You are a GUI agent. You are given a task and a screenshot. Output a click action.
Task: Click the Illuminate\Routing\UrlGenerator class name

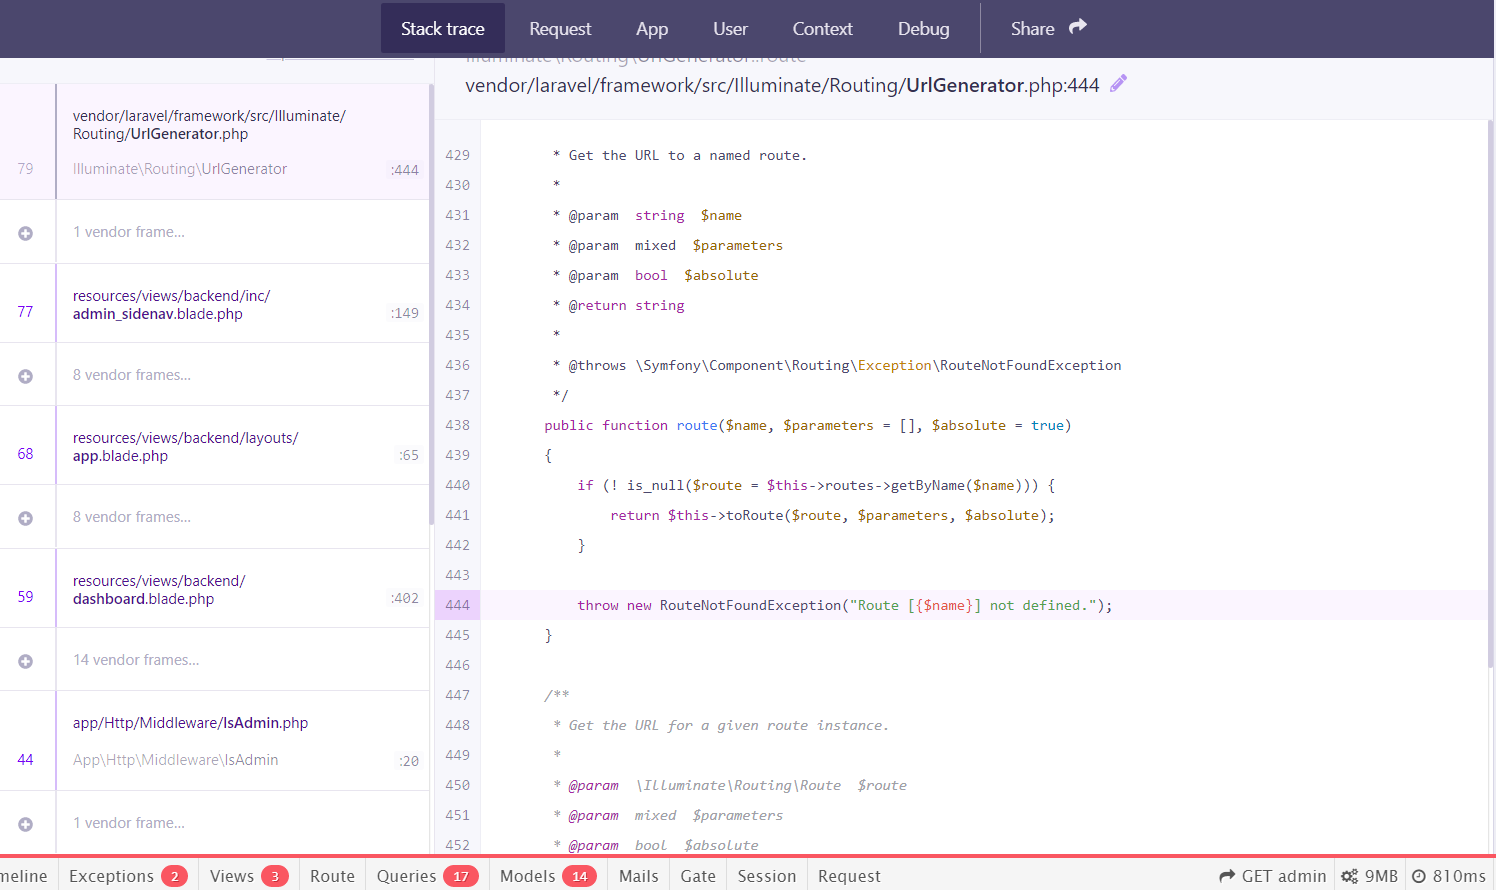coord(180,169)
